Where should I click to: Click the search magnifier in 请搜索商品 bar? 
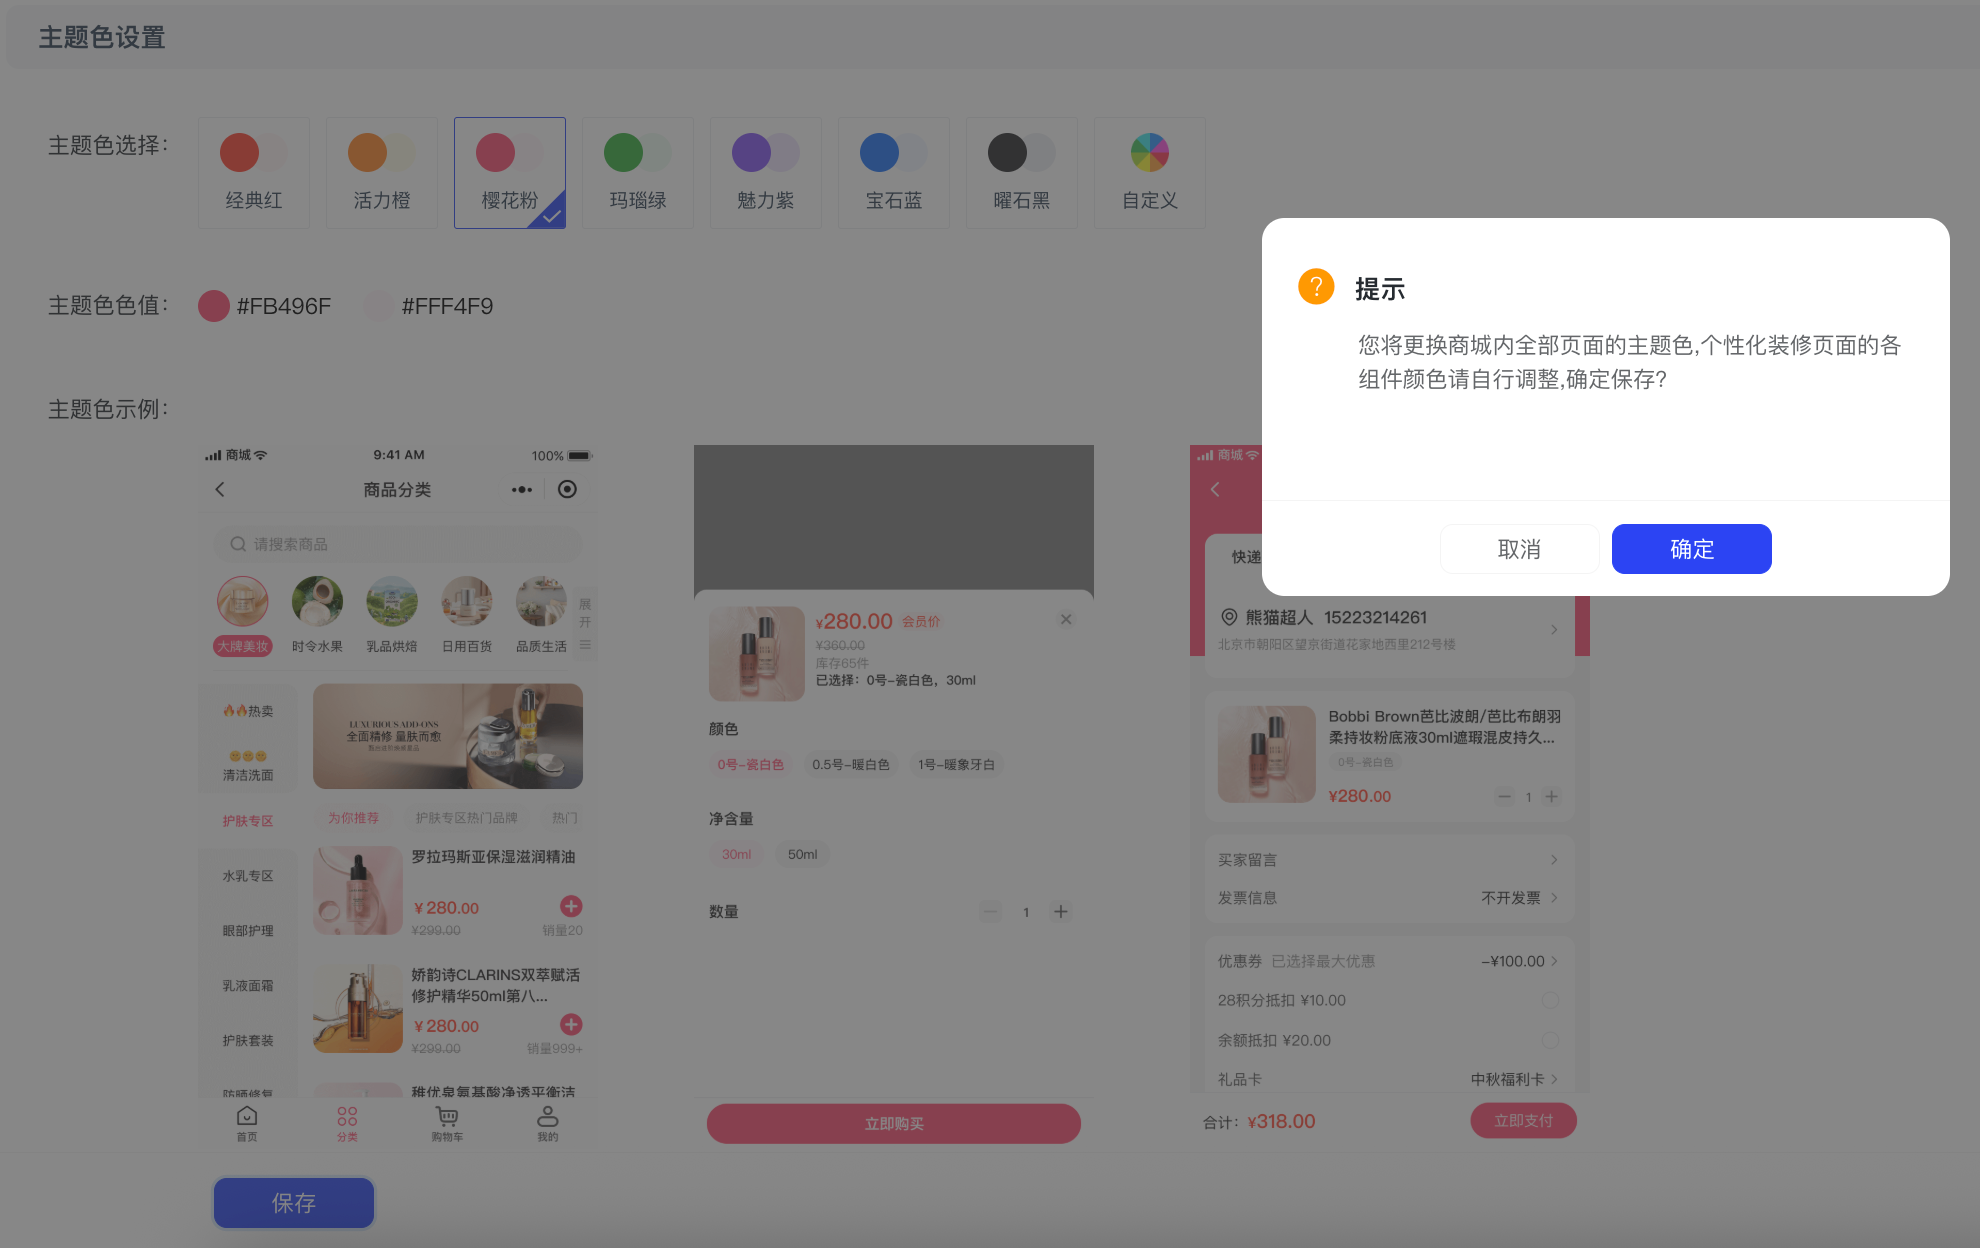(x=238, y=544)
